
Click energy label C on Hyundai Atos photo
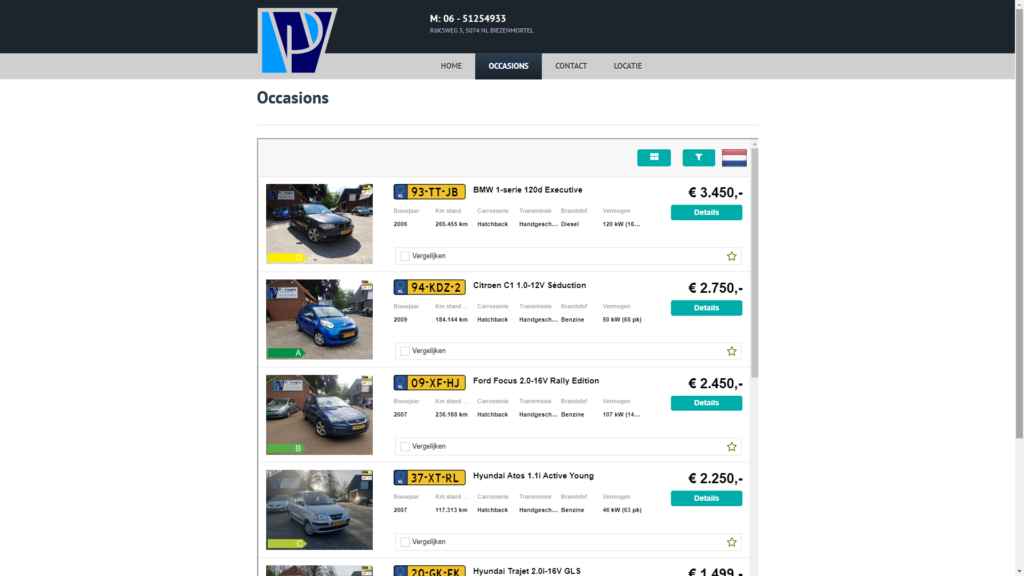point(286,543)
